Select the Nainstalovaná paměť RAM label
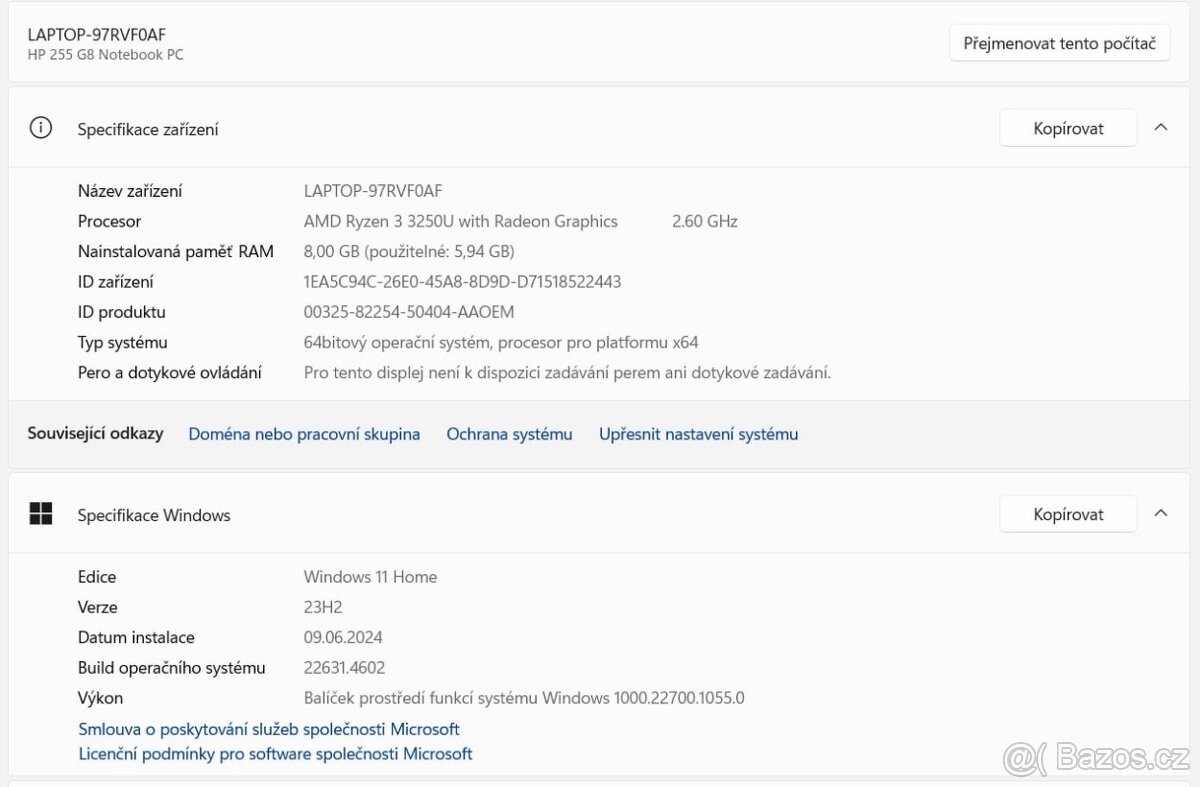Screen dimensions: 1200x787 pyautogui.click(x=176, y=251)
